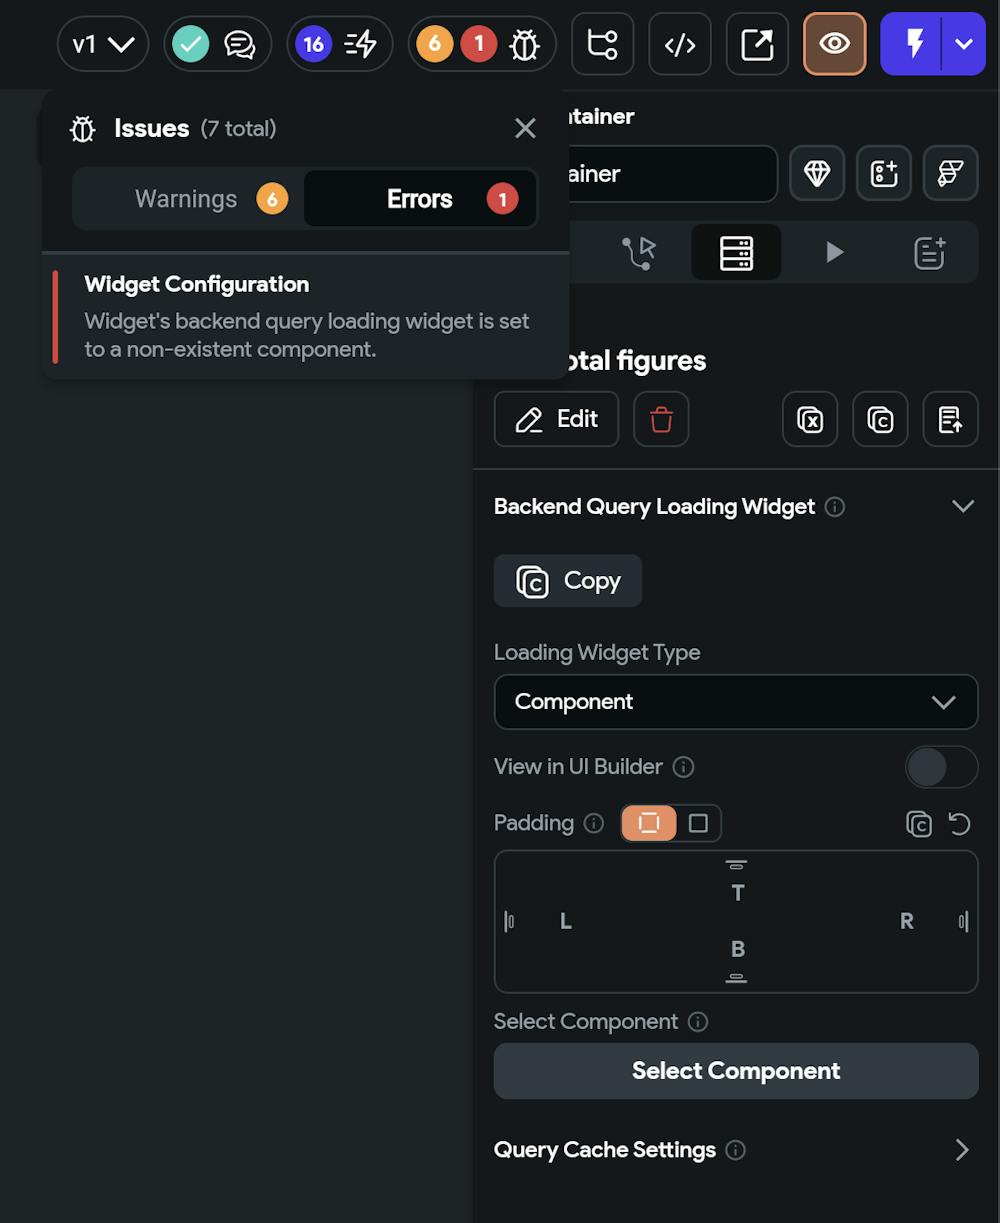Click the red trash delete icon
The height and width of the screenshot is (1223, 1000).
[x=661, y=419]
